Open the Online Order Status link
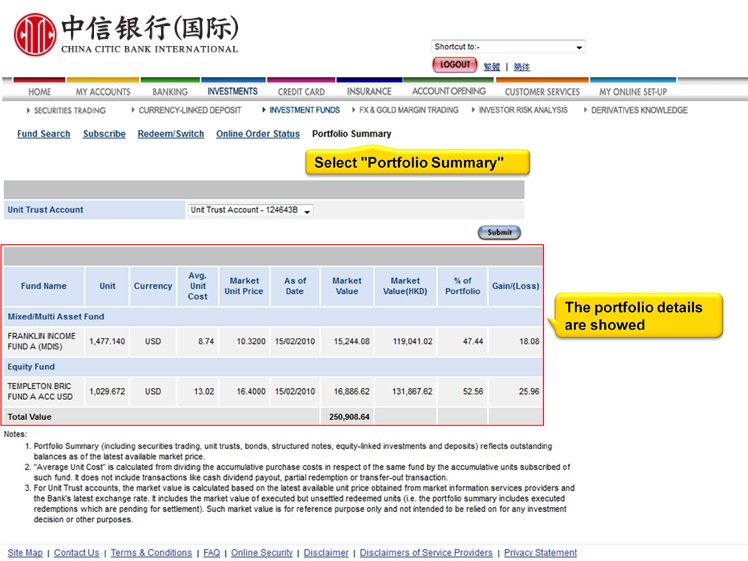 coord(258,134)
